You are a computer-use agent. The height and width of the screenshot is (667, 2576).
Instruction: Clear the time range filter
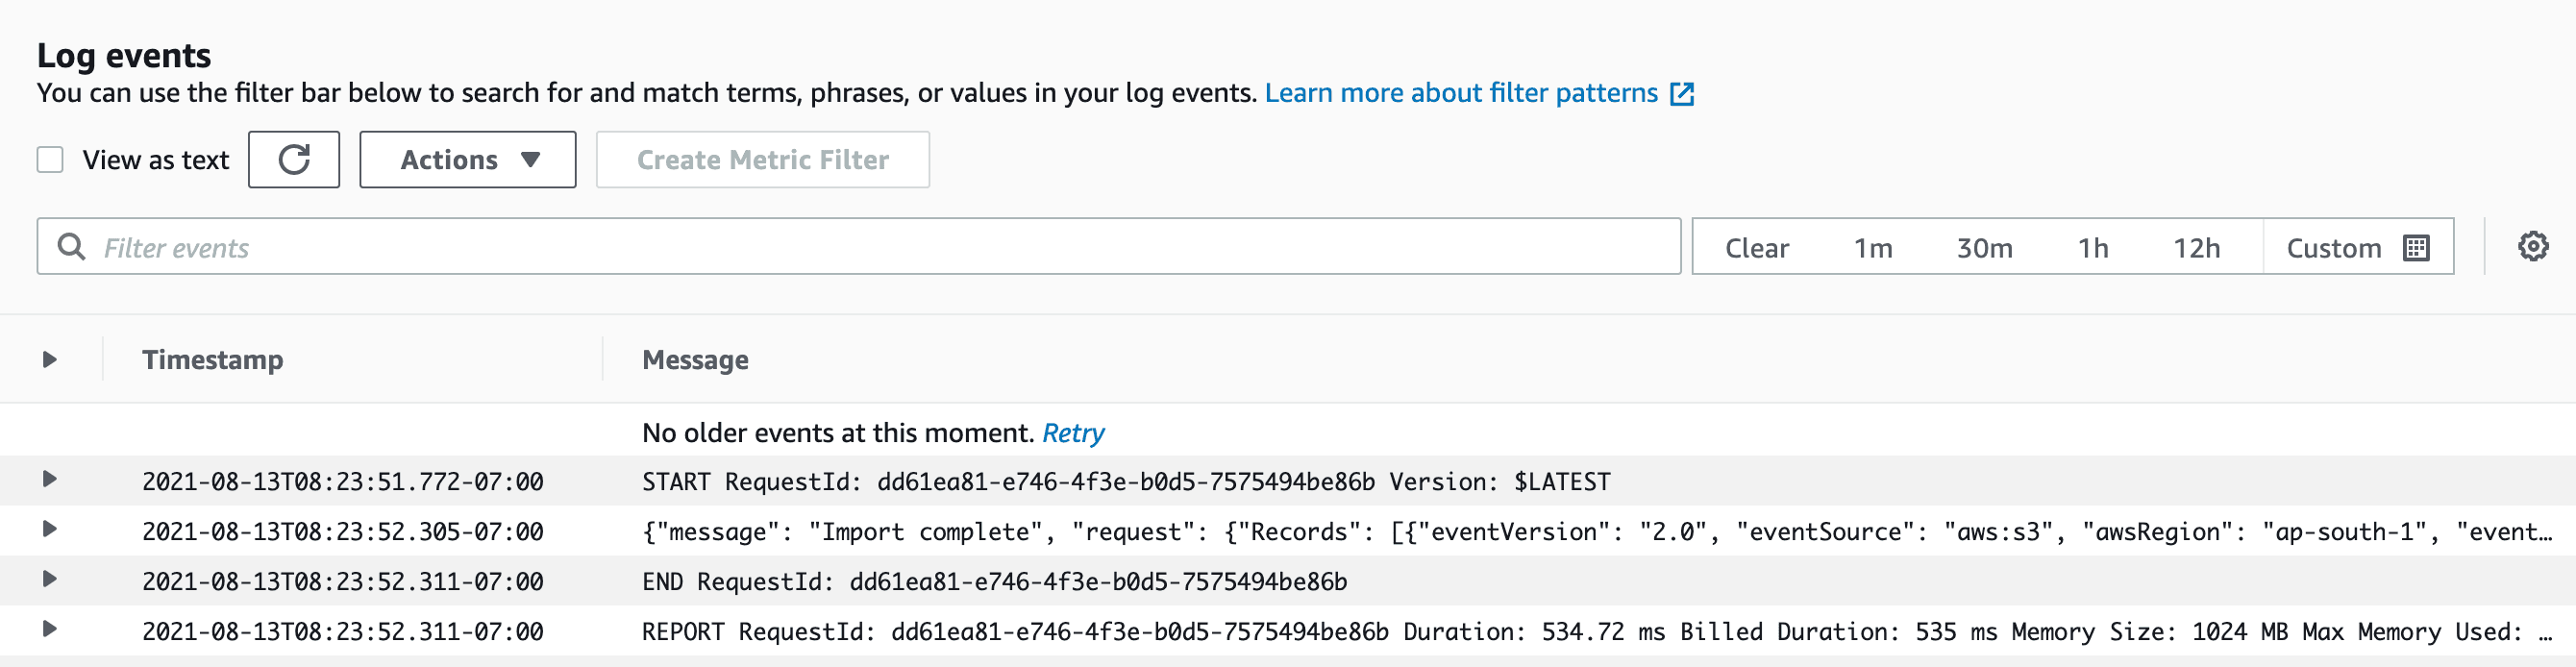[x=1756, y=248]
